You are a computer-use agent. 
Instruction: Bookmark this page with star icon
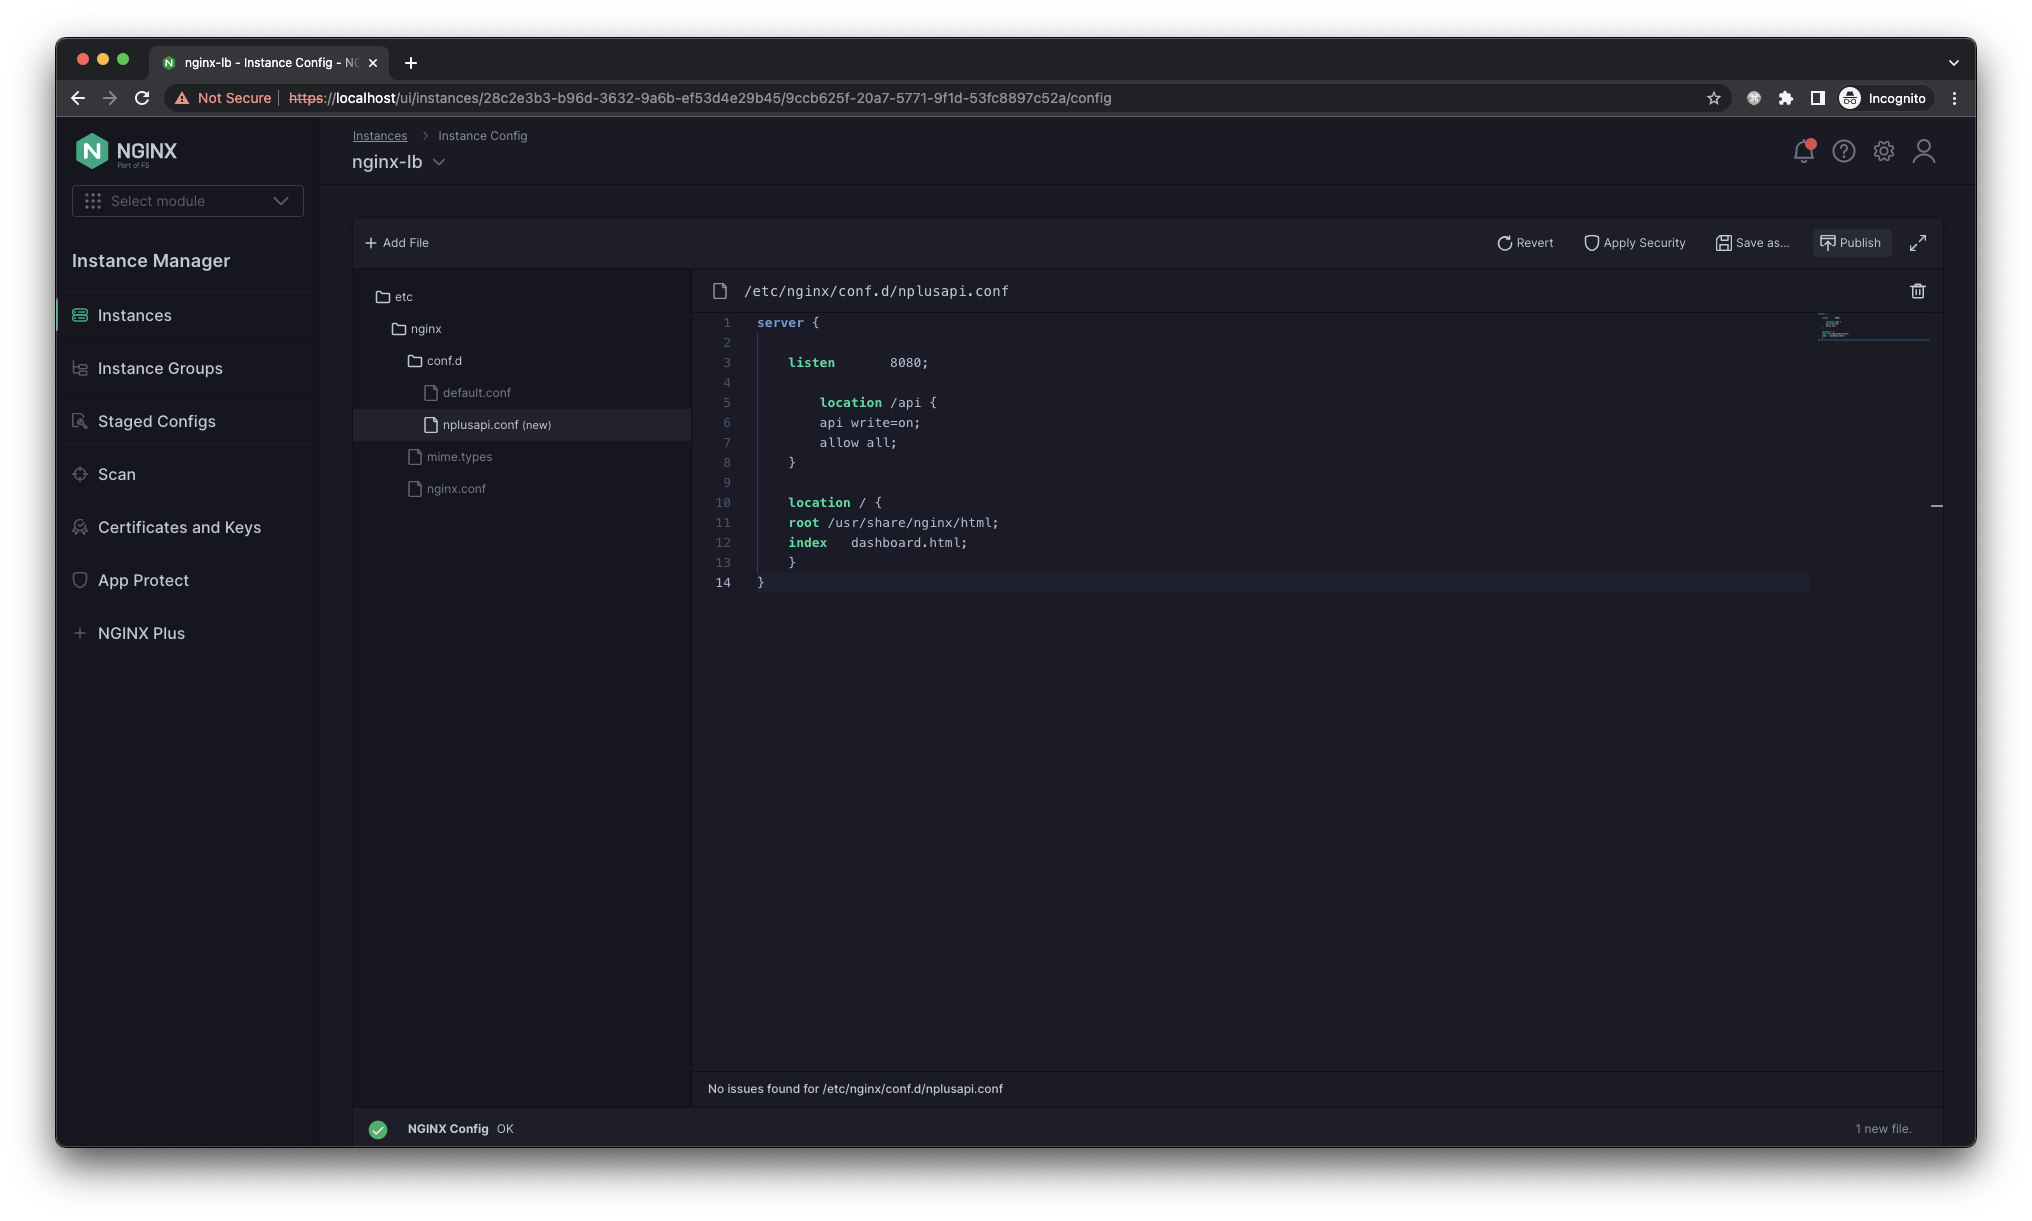click(1713, 98)
